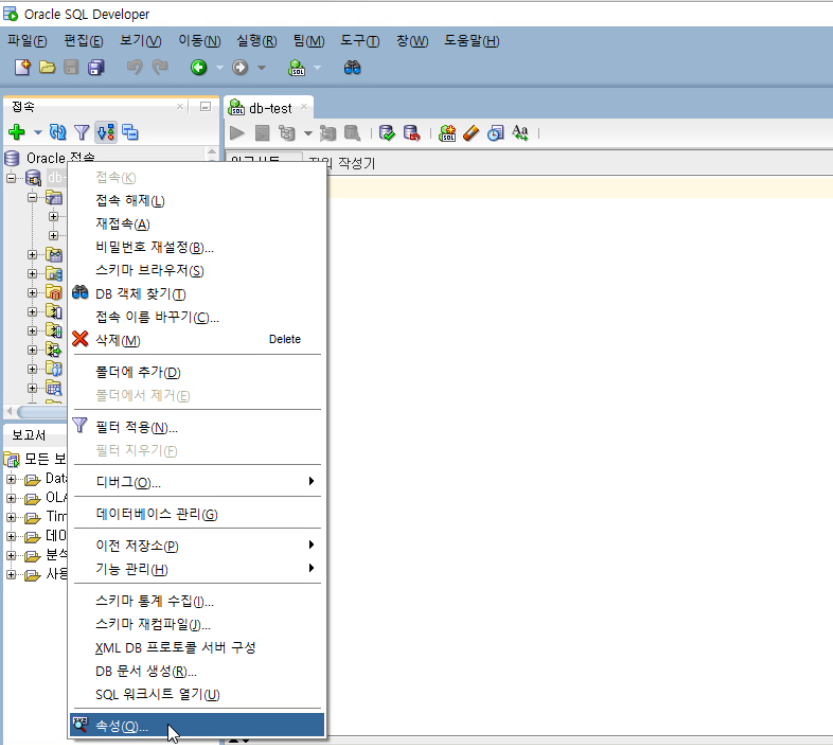The width and height of the screenshot is (833, 745).
Task: Open the 도구(T) menu
Action: point(360,41)
